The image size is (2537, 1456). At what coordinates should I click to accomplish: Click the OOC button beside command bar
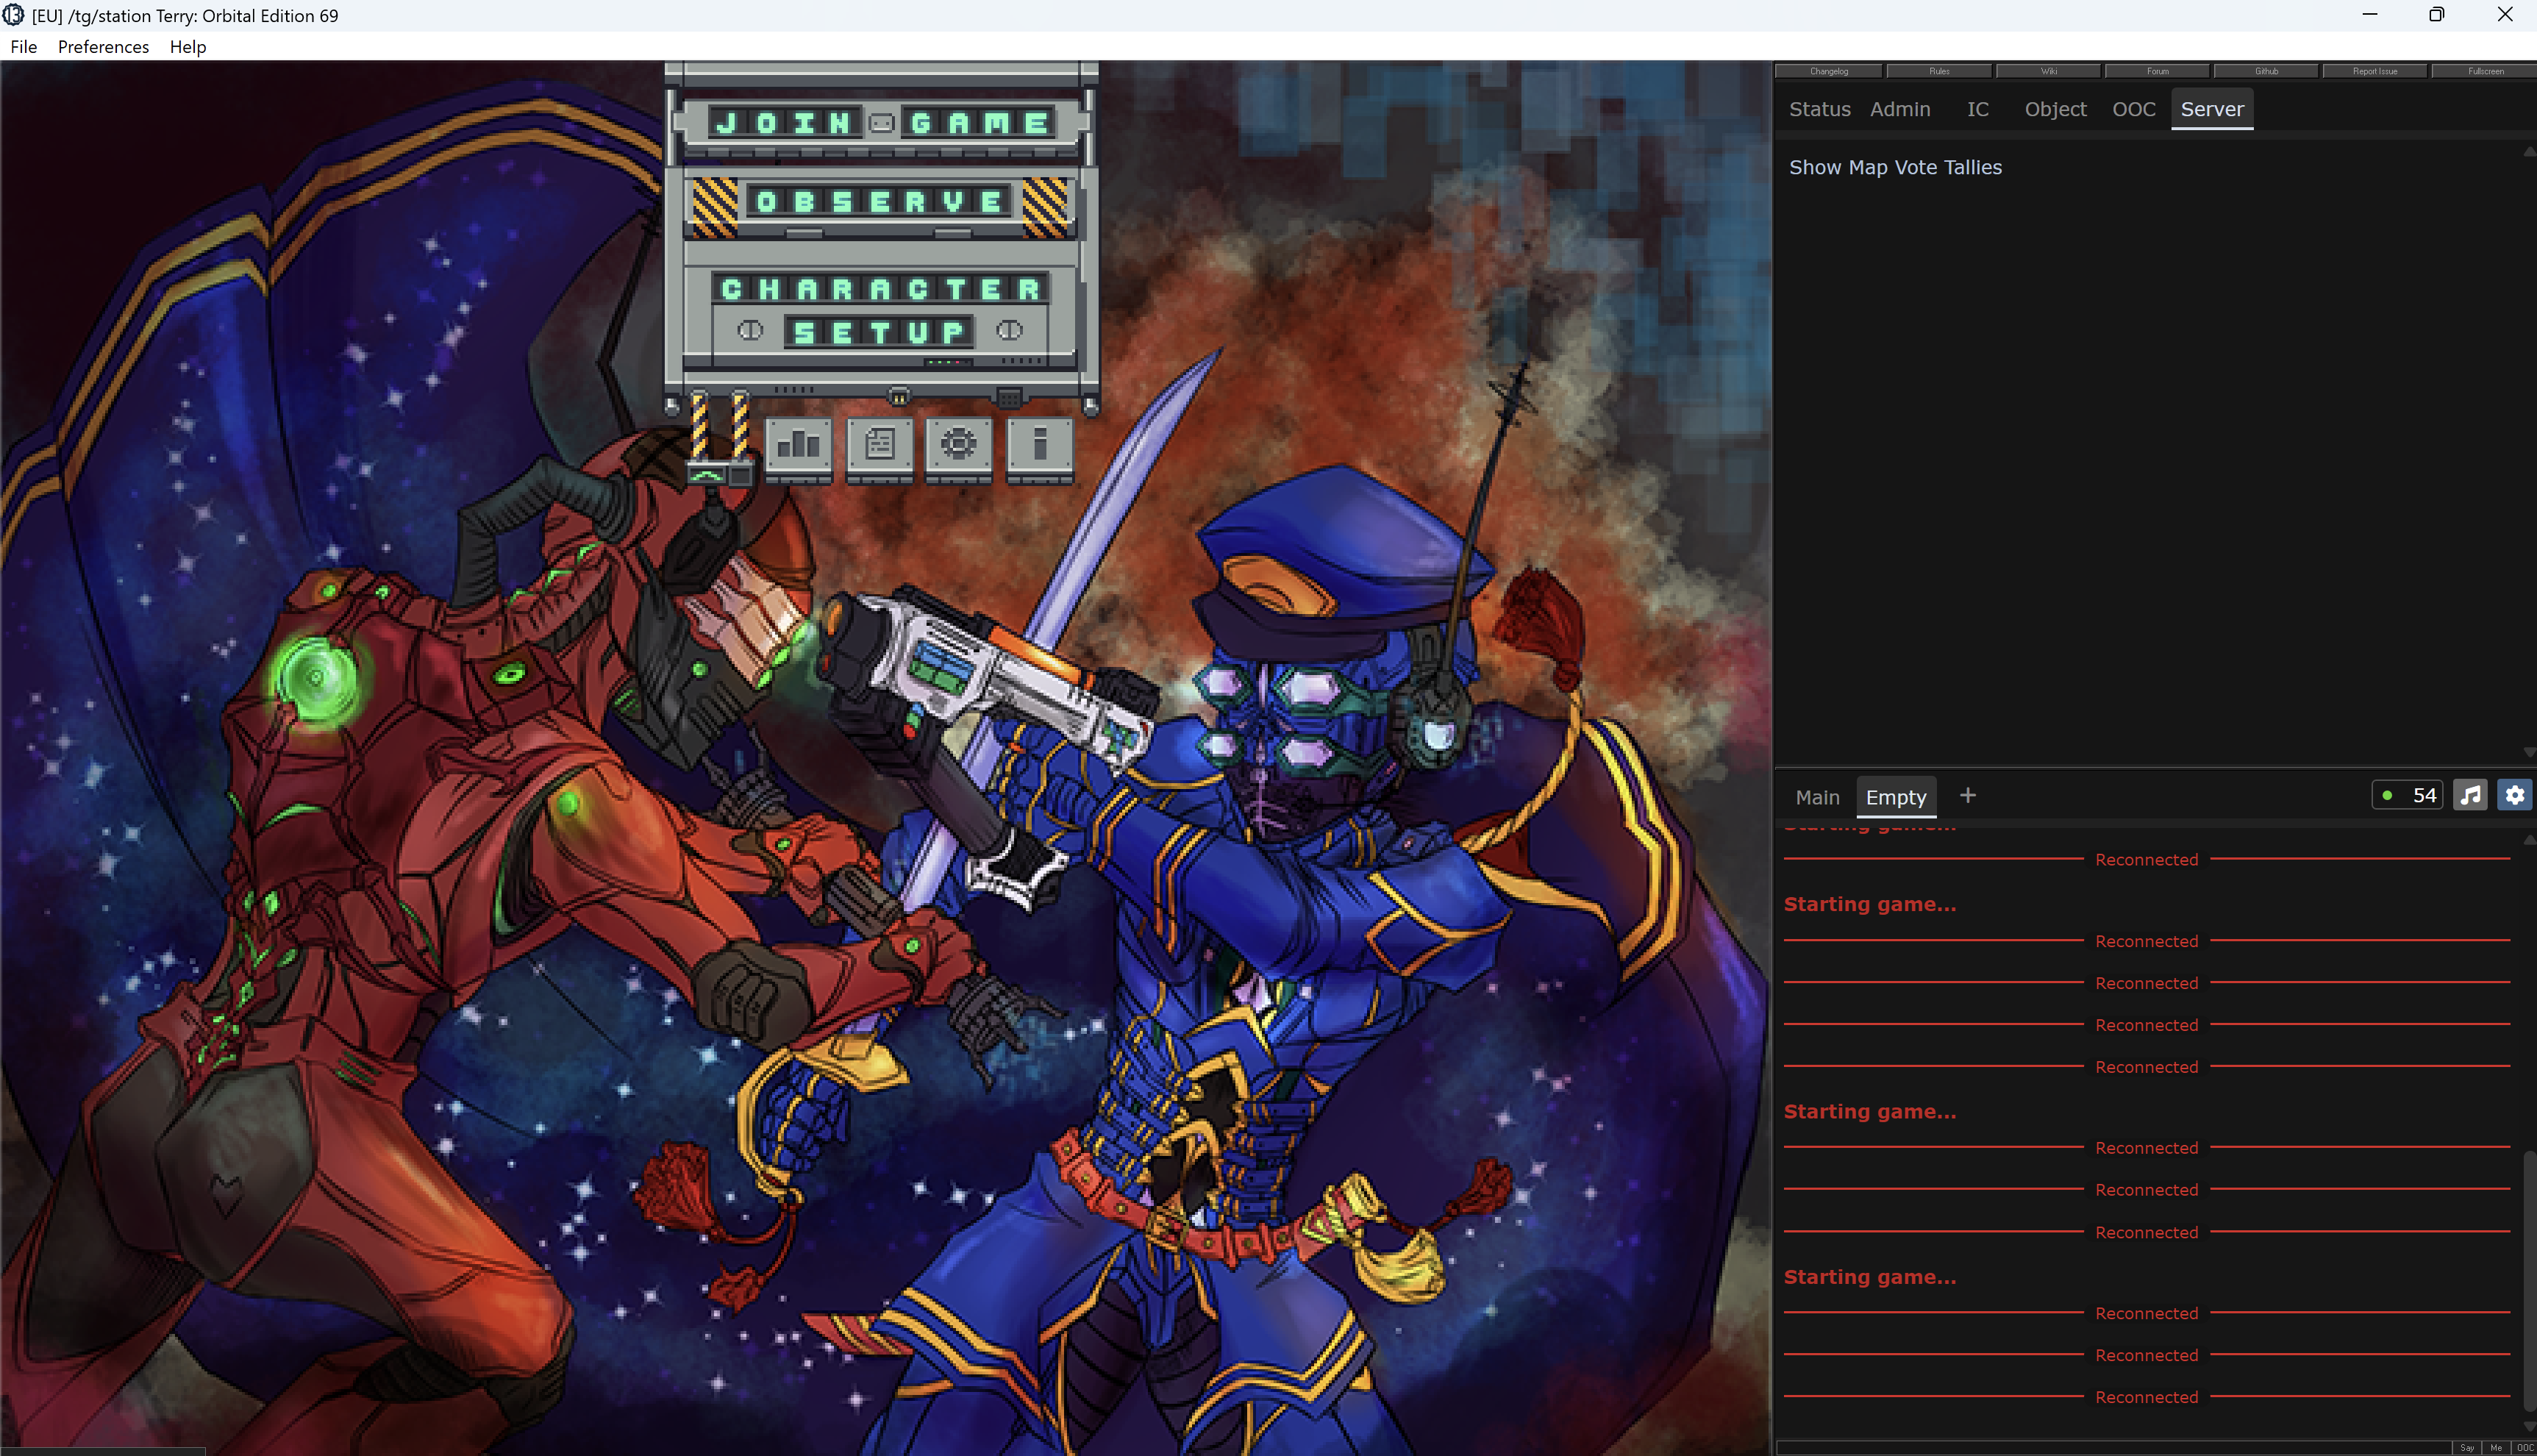tap(2524, 1447)
